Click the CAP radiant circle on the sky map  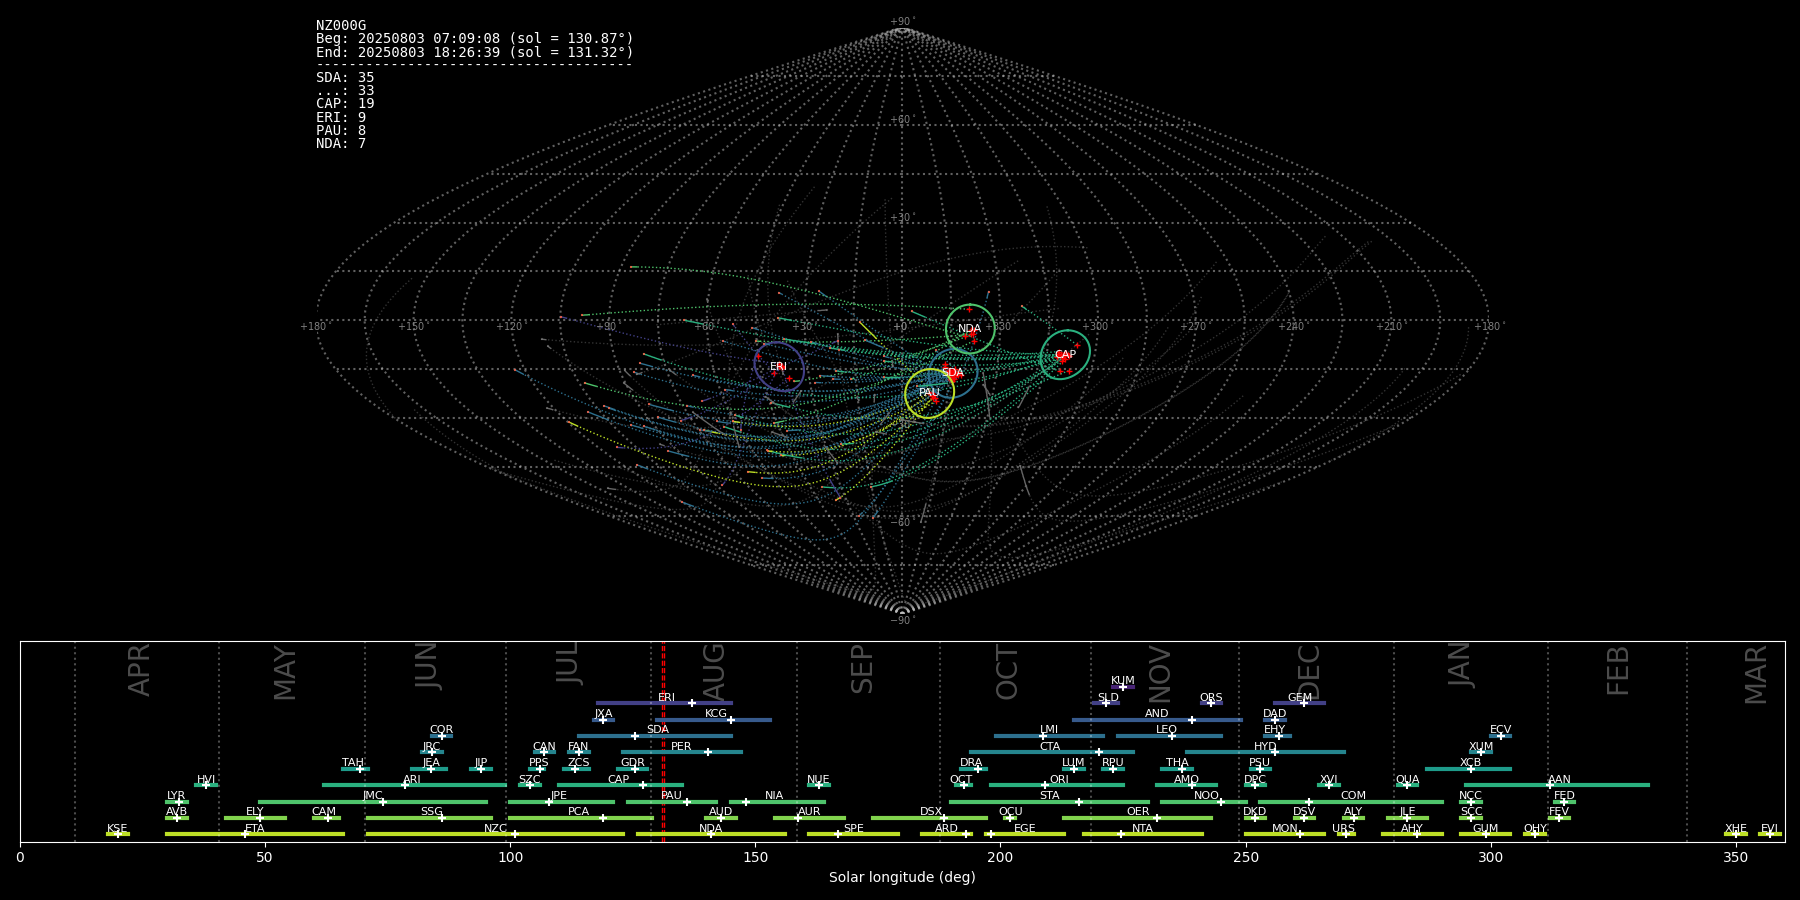1065,354
